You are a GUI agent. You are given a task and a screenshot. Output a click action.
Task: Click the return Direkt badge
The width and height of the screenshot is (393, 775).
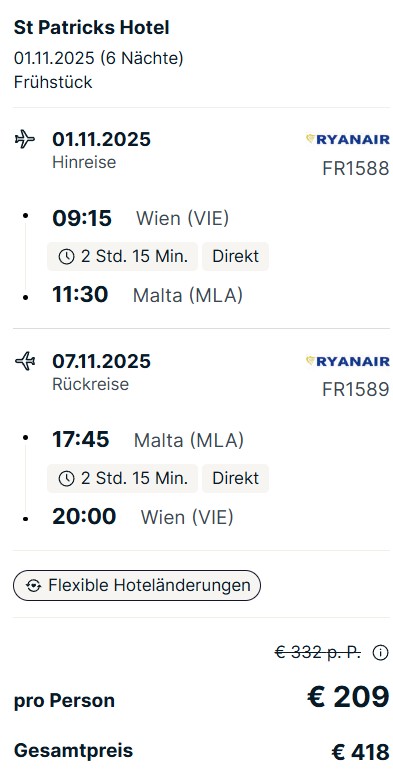pos(235,478)
